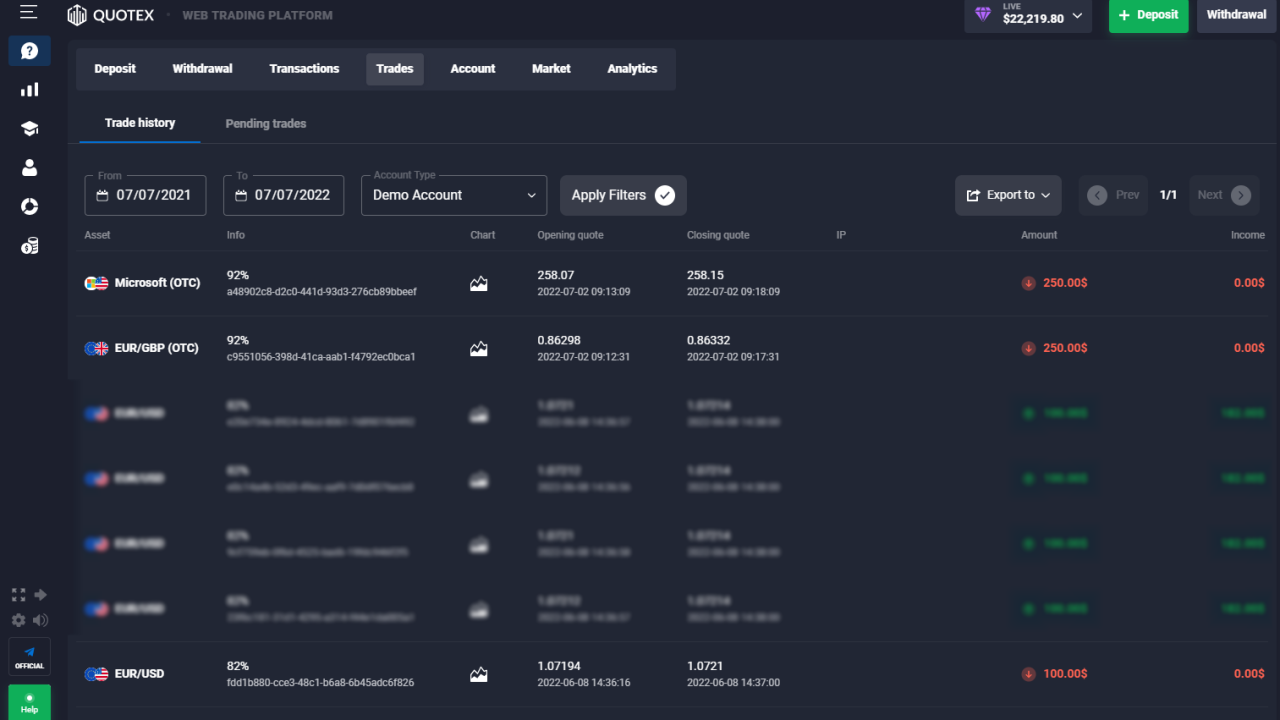Click the green Deposit button in header
1280x720 pixels.
1148,15
